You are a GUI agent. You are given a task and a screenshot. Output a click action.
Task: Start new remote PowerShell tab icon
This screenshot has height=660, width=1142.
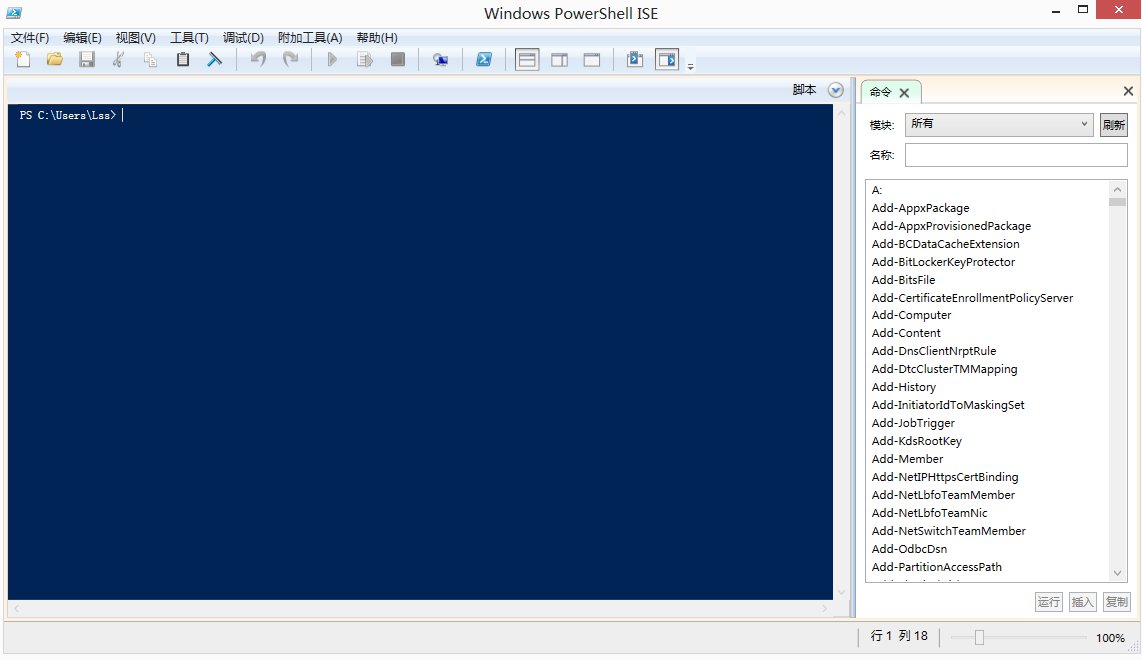440,60
